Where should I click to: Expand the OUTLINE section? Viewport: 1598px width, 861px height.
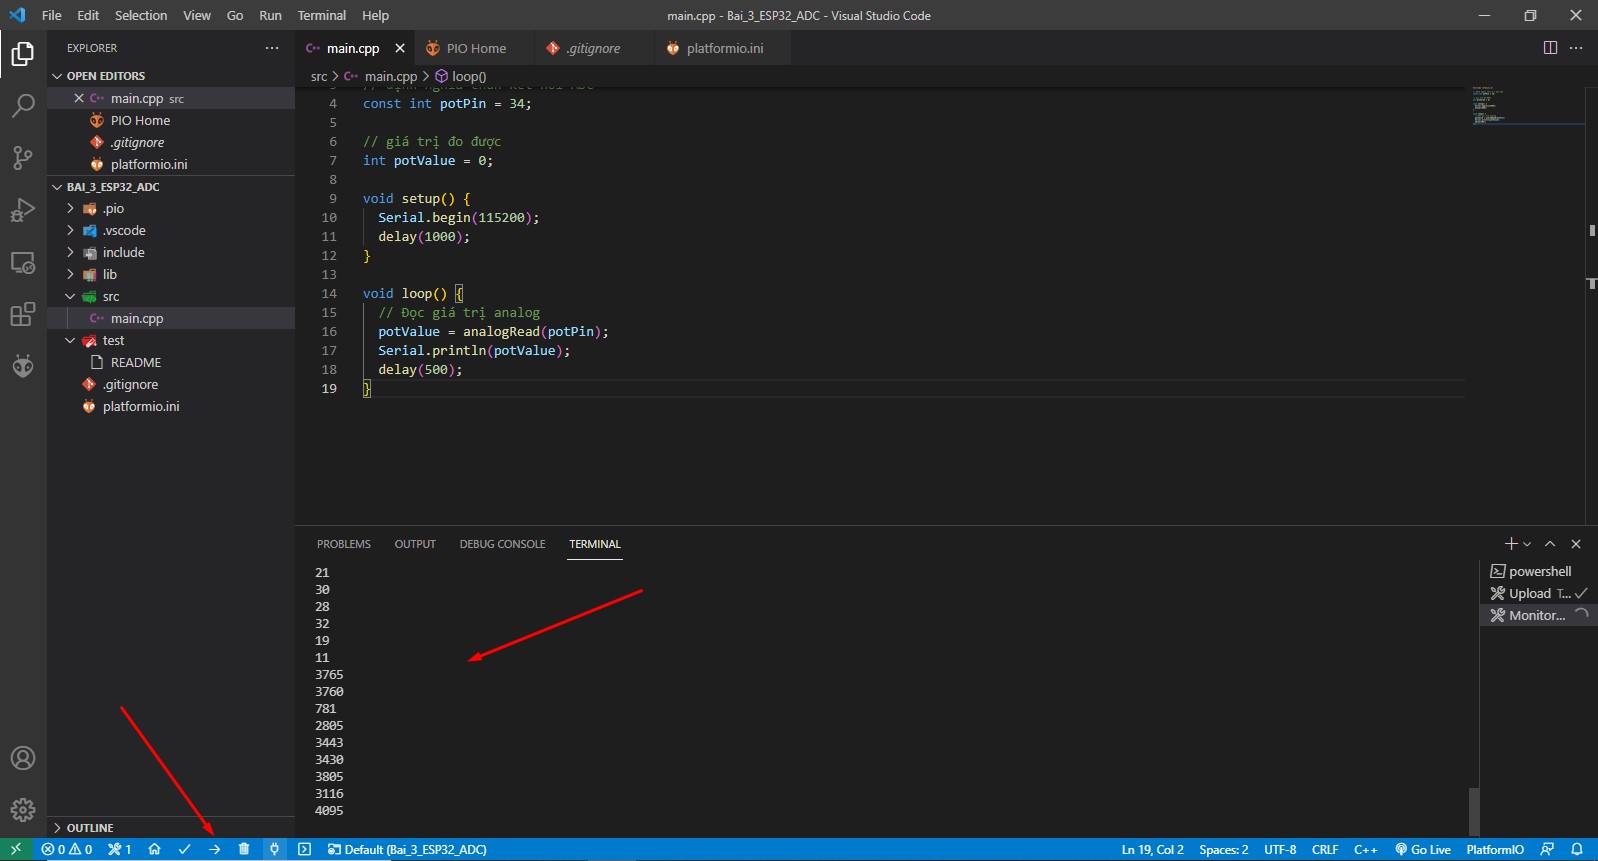pos(90,828)
